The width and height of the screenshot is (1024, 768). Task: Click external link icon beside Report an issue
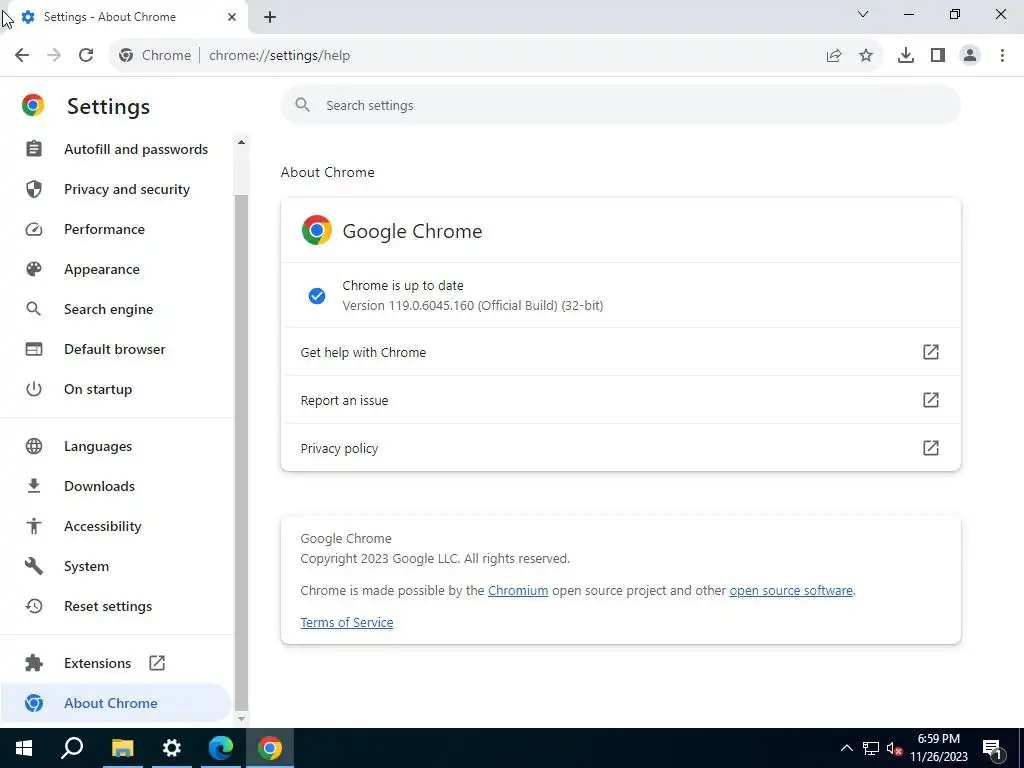[931, 400]
